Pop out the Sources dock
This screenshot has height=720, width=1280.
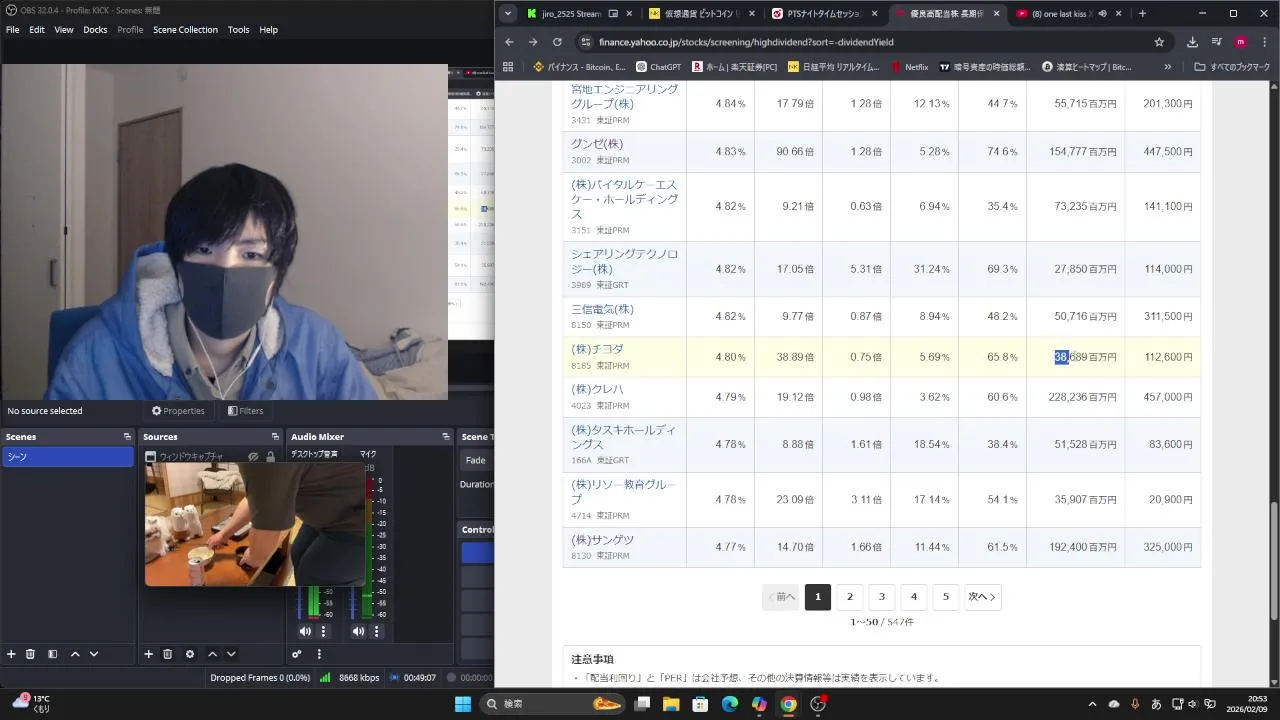275,437
